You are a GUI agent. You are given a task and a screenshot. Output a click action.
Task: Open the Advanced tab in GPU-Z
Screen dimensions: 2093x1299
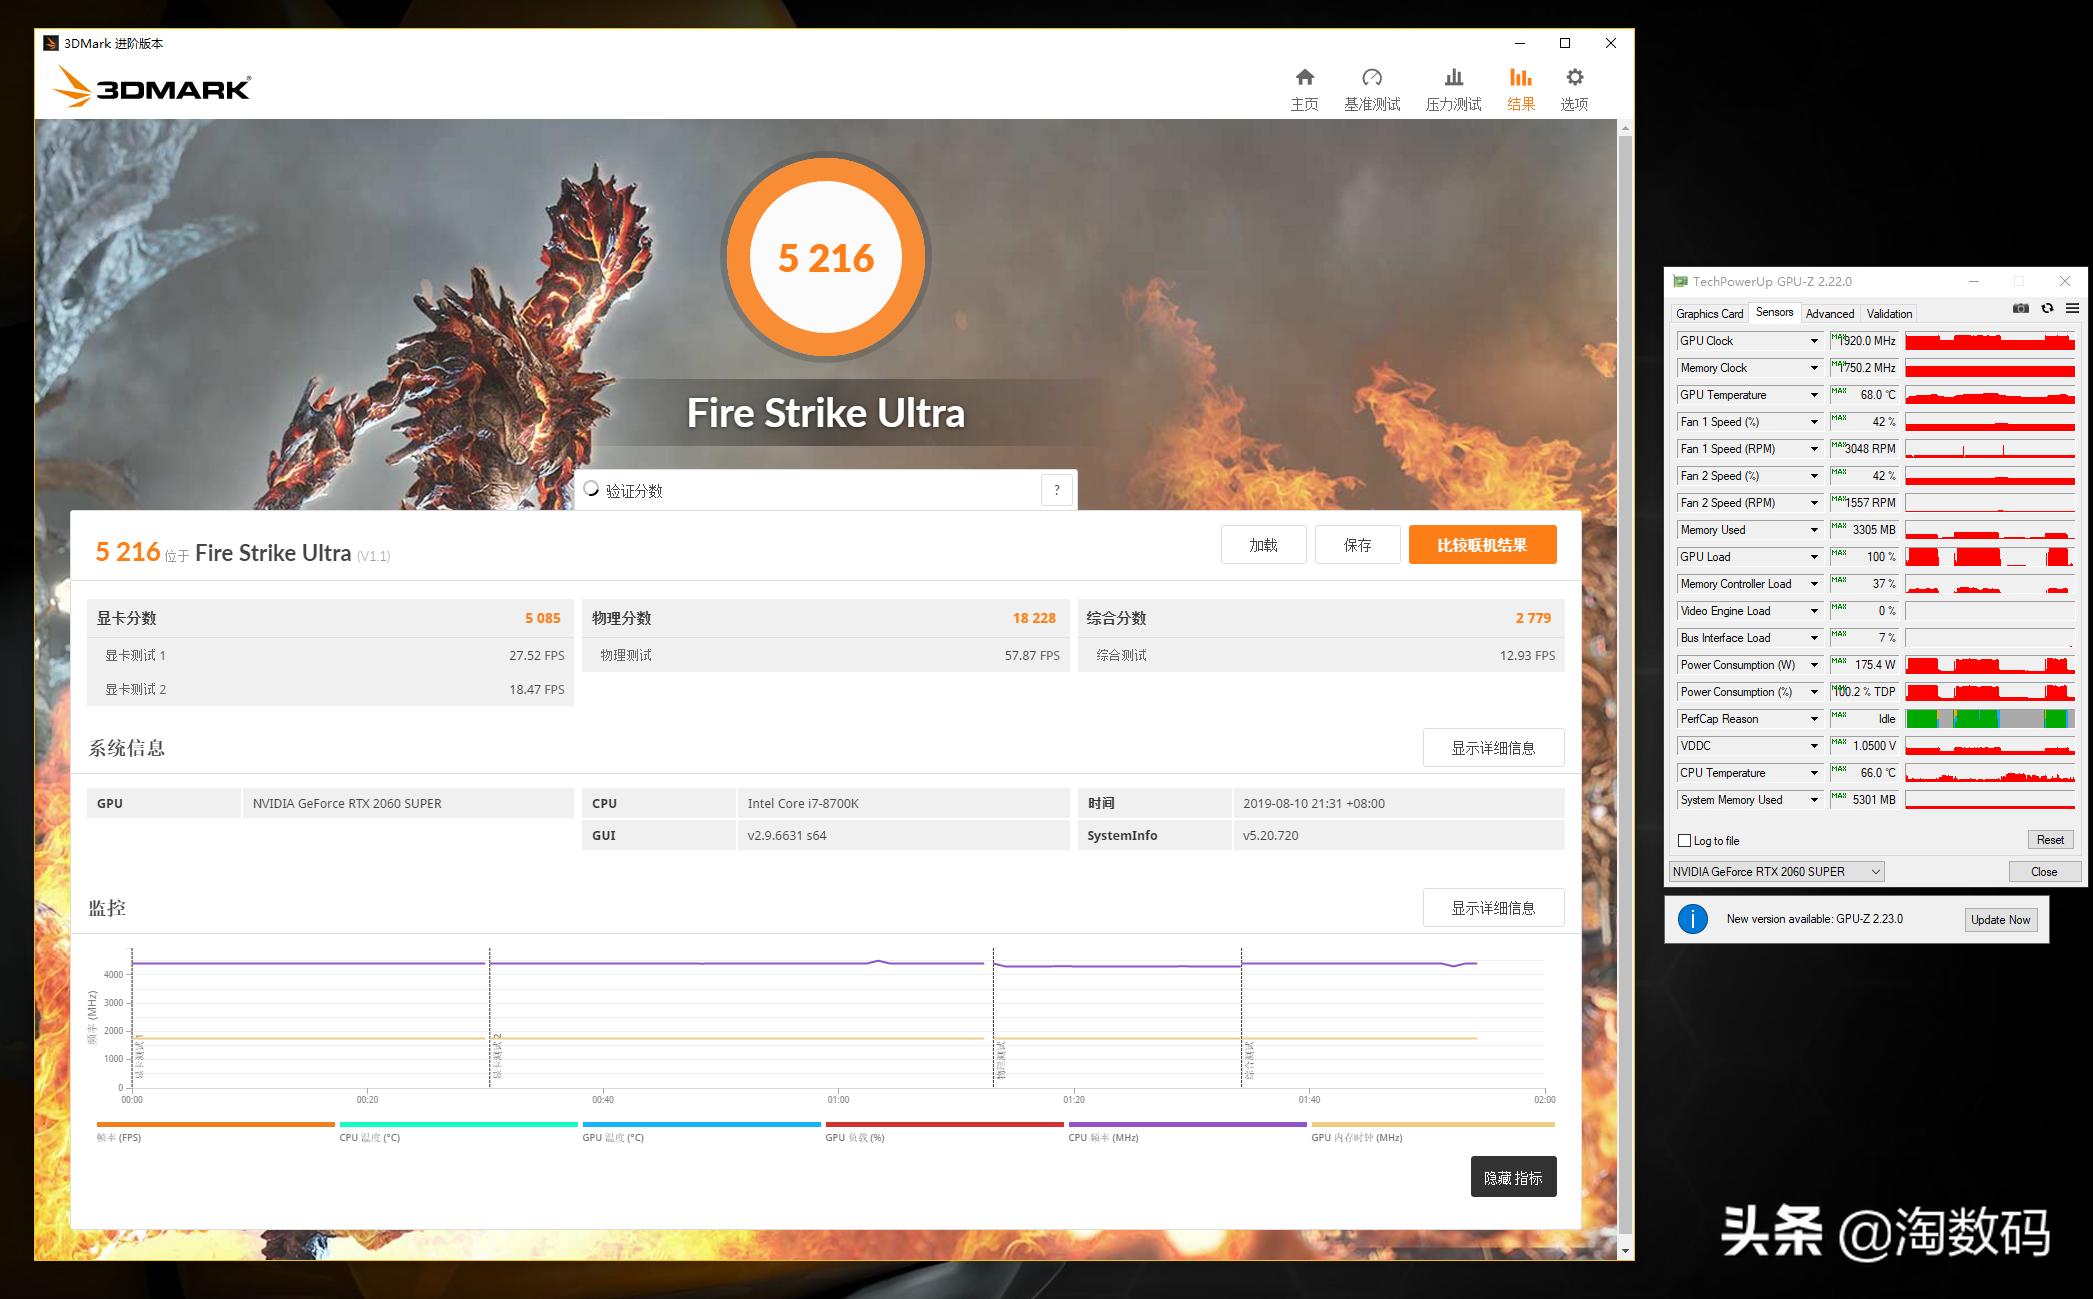[1830, 313]
